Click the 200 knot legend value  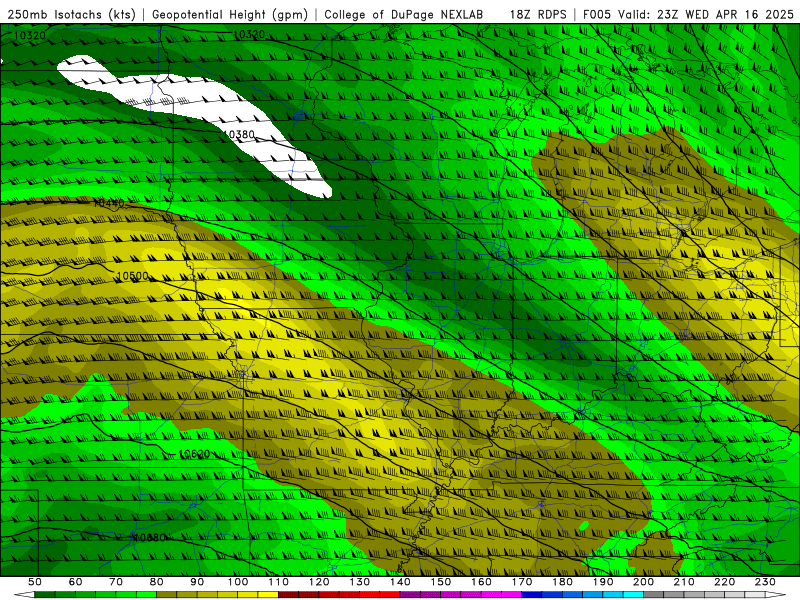(x=643, y=582)
